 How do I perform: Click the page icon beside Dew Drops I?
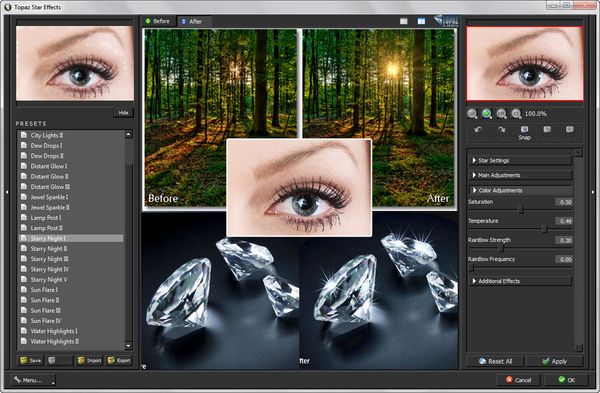[x=24, y=145]
